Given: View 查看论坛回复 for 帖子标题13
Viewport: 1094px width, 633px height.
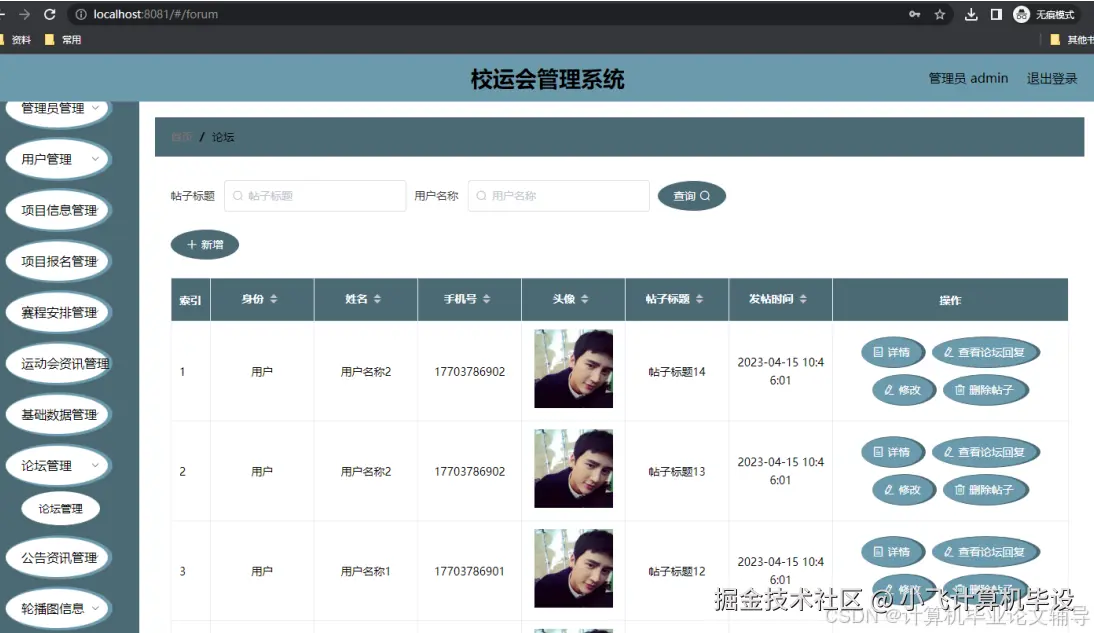Looking at the screenshot, I should point(985,452).
